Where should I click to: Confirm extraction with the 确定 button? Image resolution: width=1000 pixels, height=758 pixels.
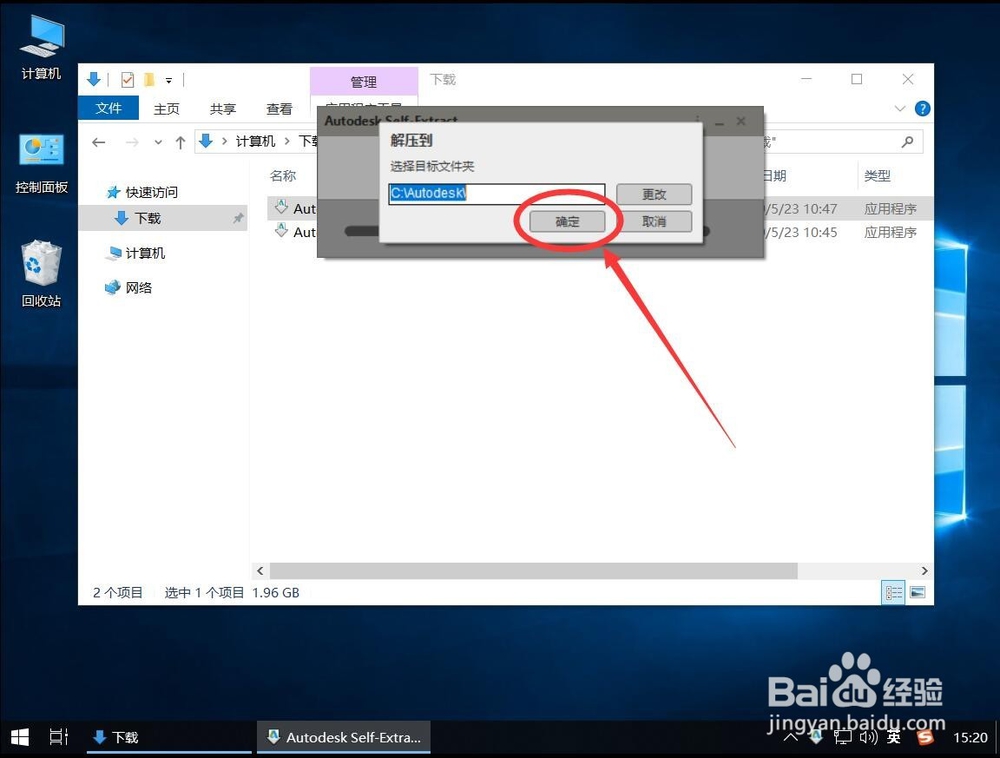[x=567, y=221]
